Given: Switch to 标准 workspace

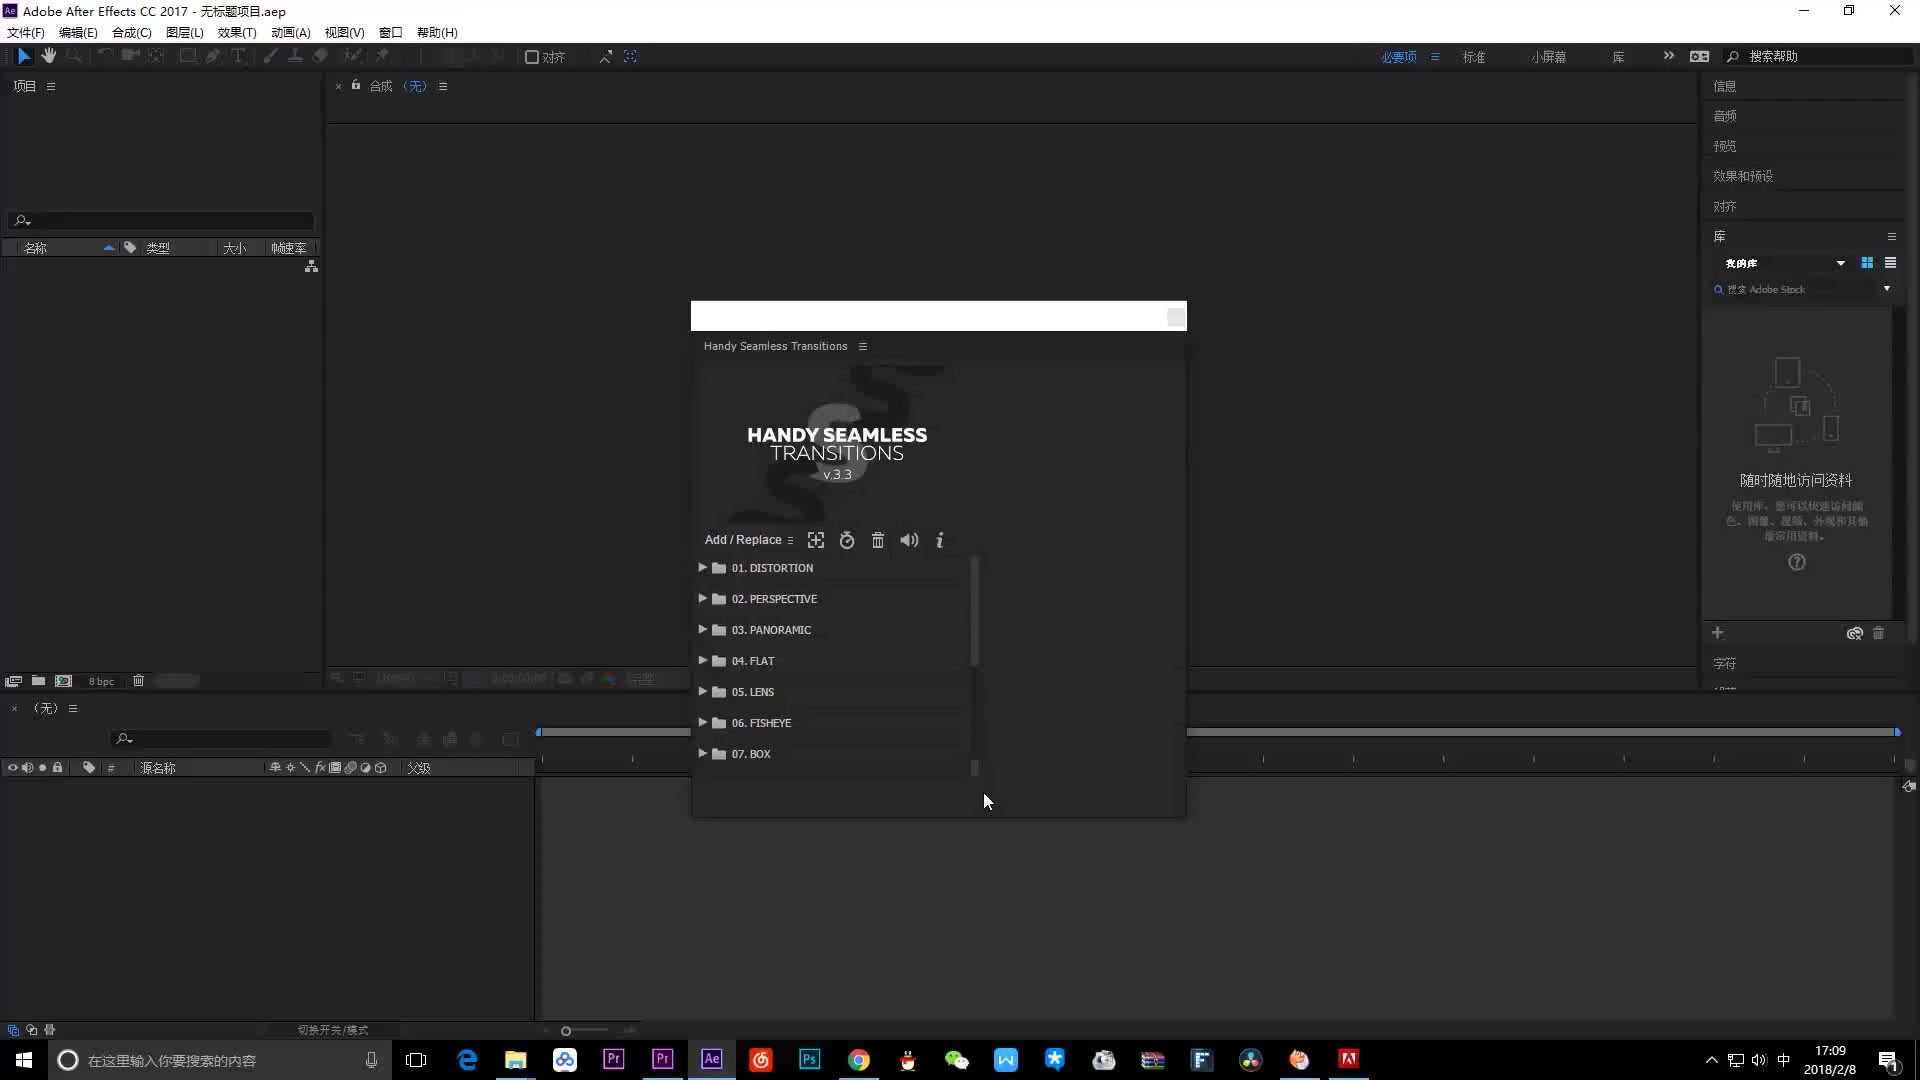Looking at the screenshot, I should click(1474, 57).
